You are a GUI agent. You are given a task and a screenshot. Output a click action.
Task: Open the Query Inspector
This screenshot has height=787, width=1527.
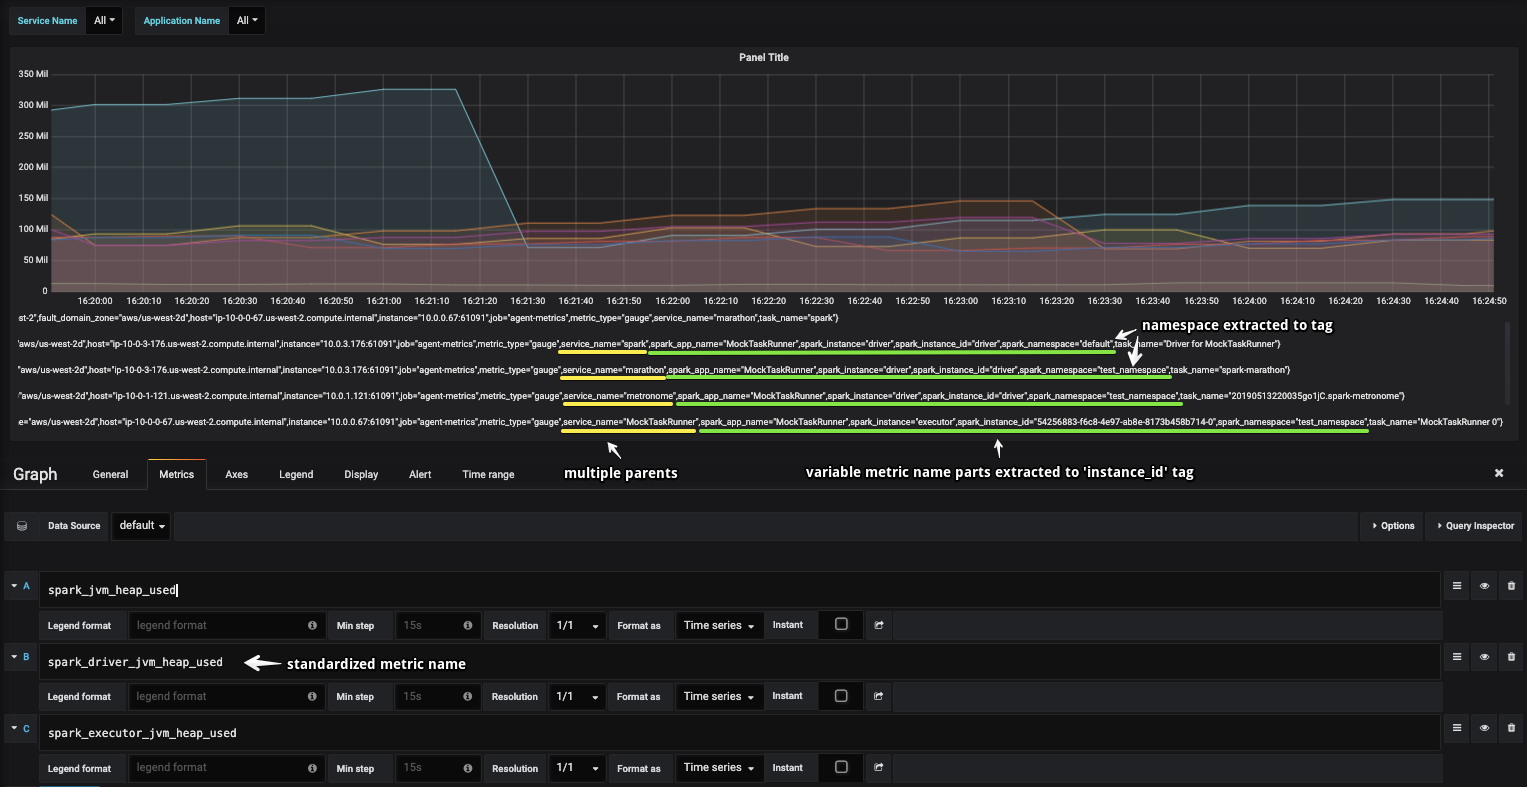(x=1475, y=525)
